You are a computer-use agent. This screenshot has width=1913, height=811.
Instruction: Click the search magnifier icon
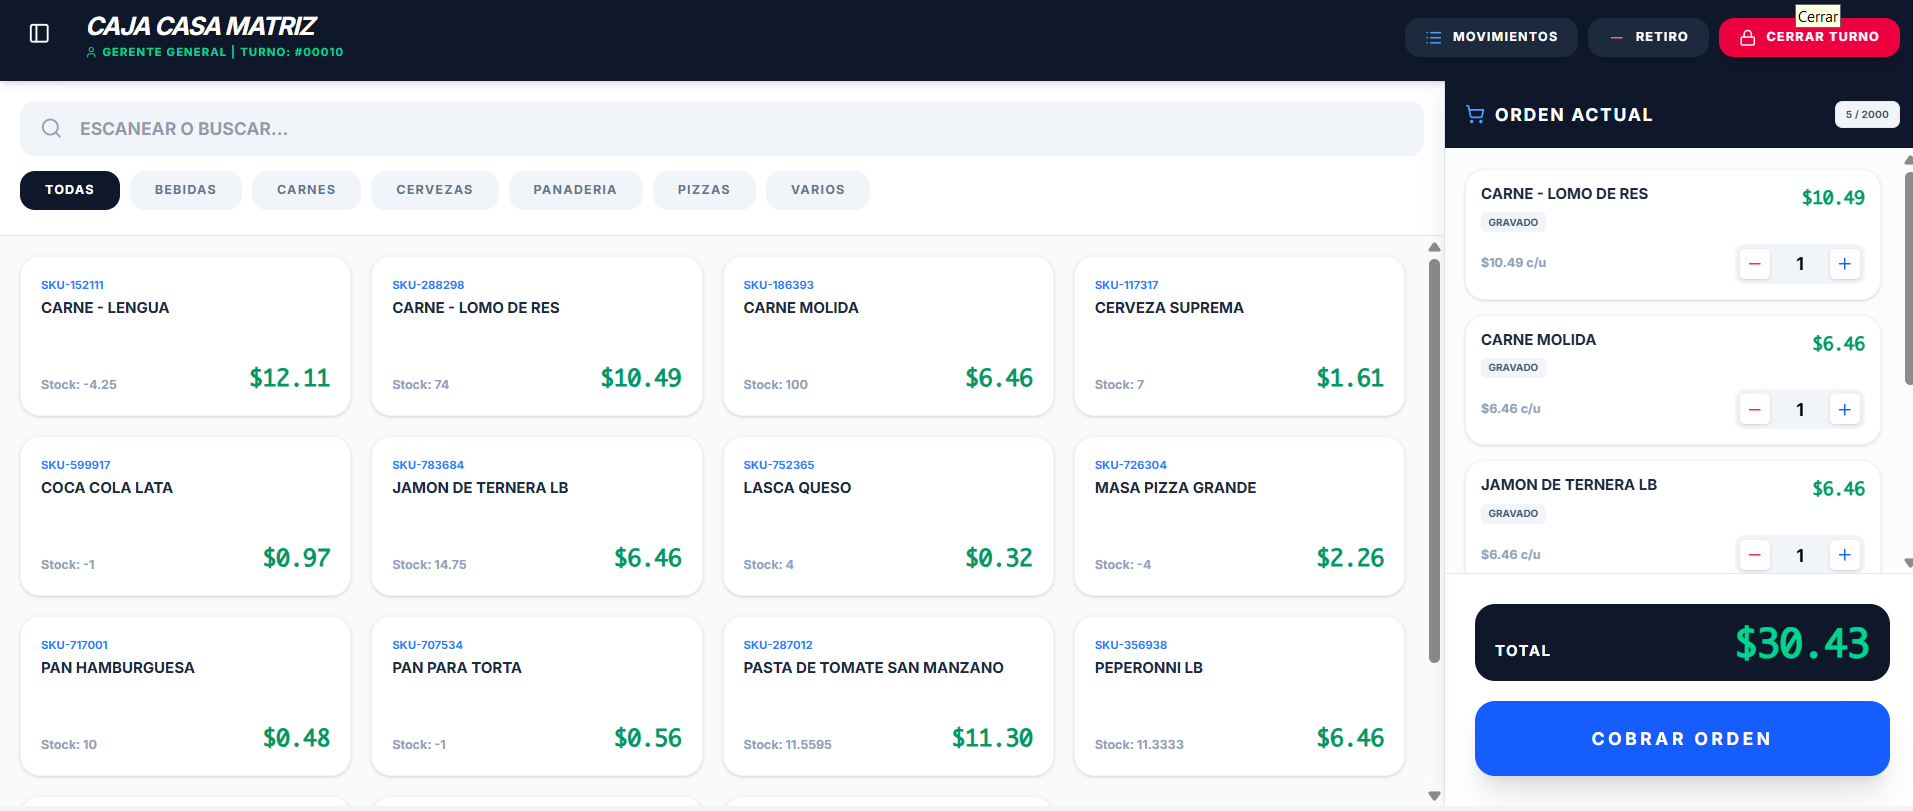[51, 128]
